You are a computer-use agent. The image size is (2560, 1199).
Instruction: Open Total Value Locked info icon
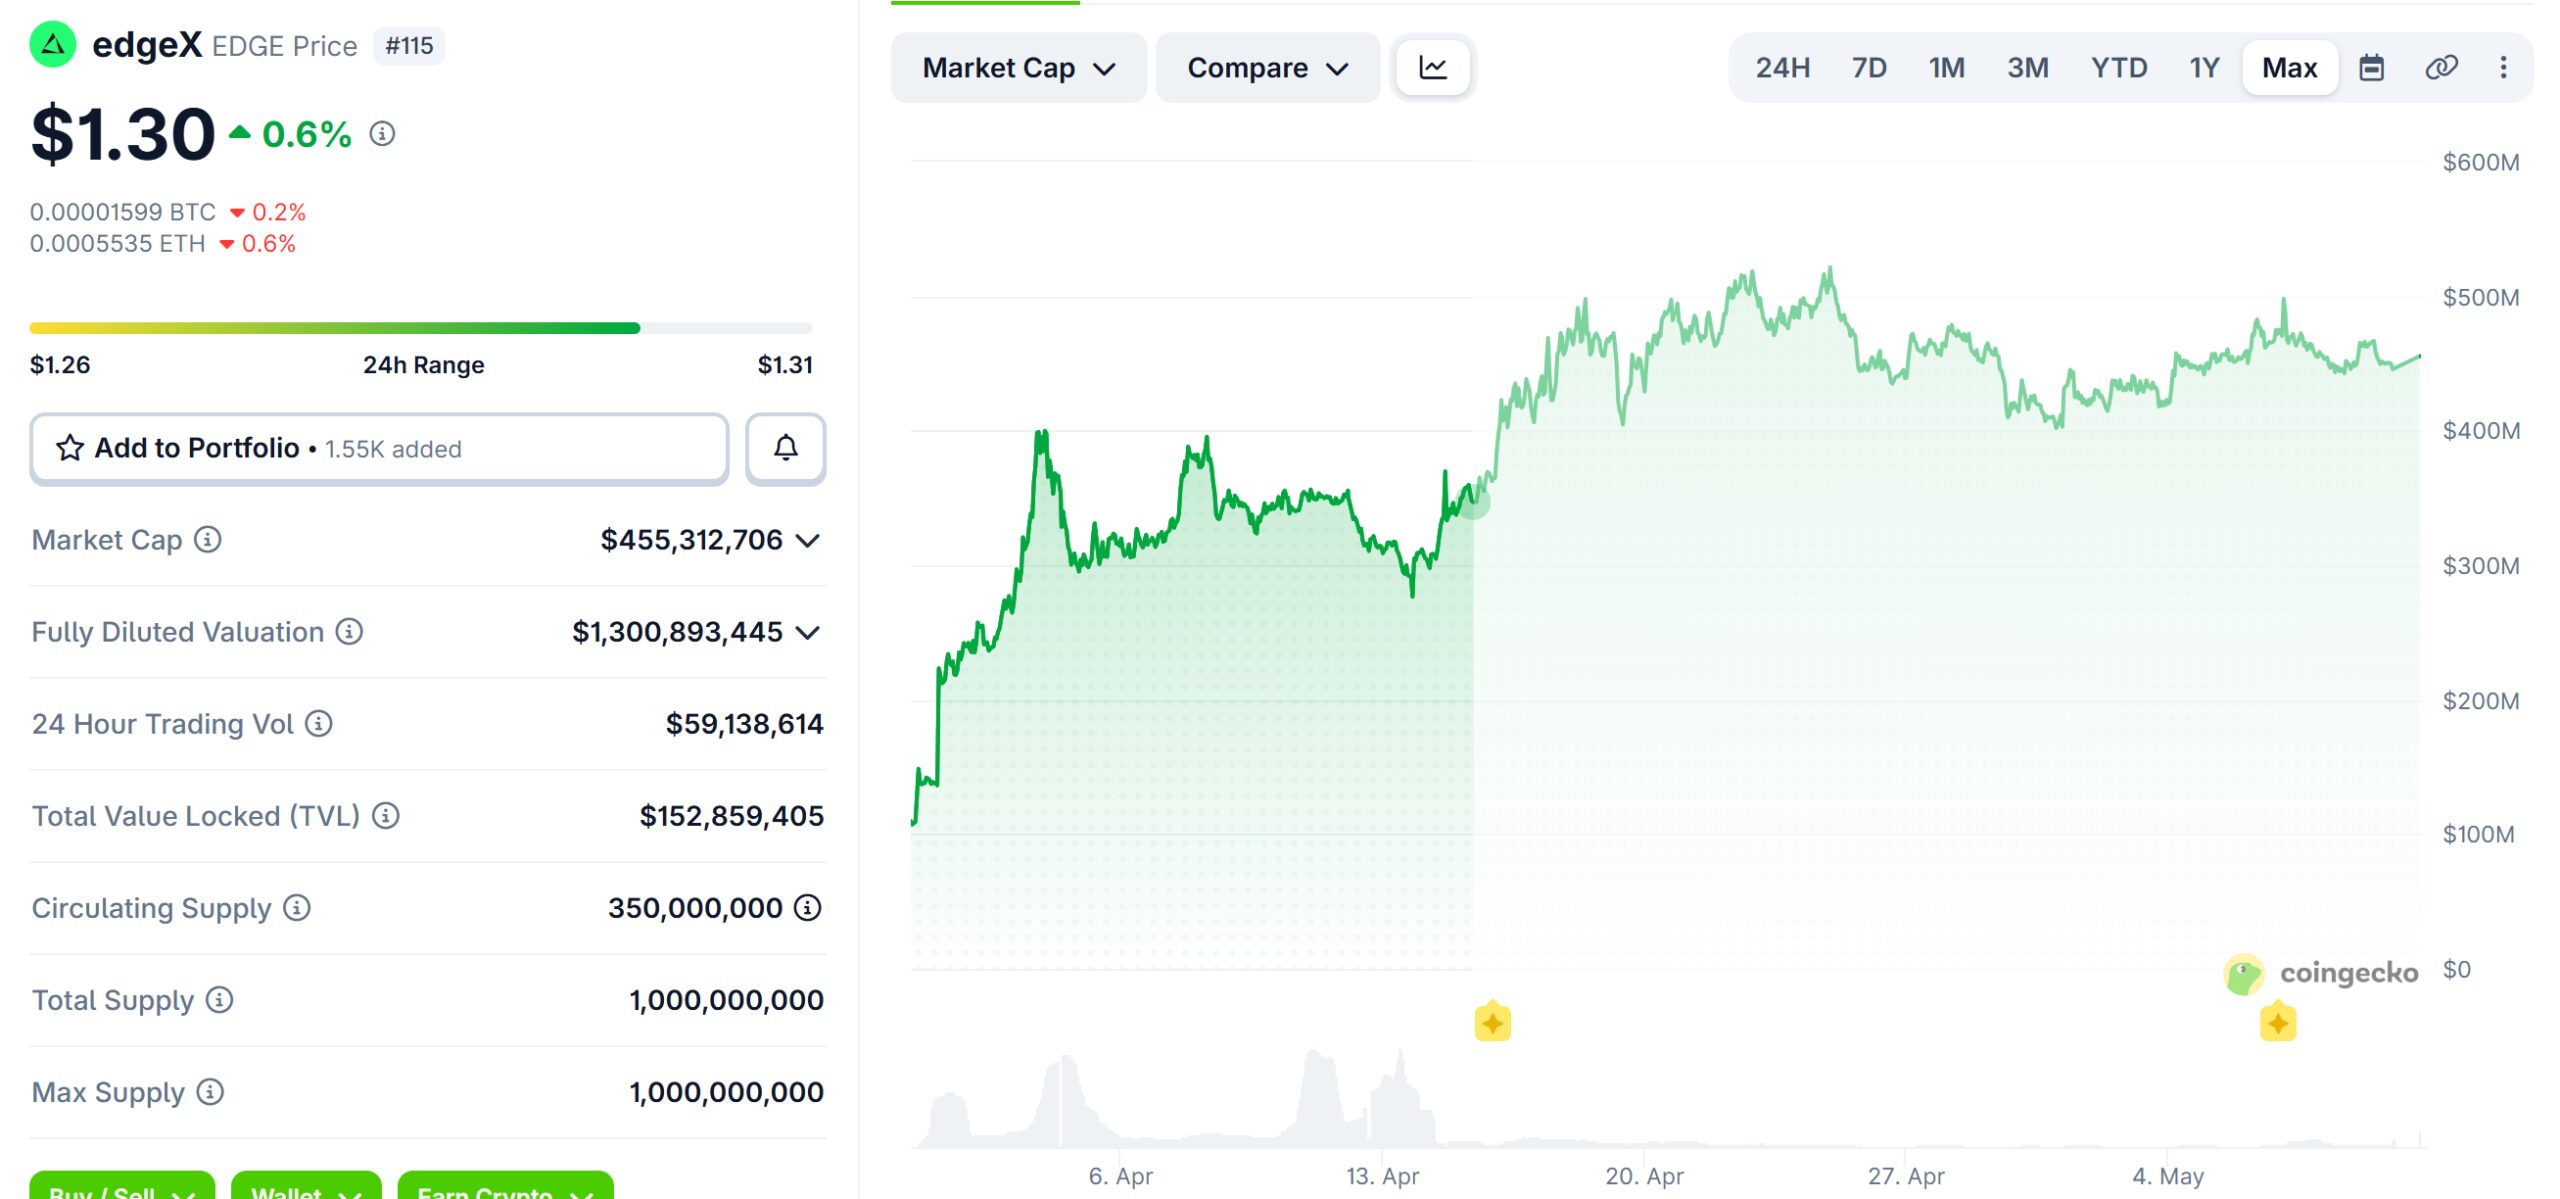[386, 816]
